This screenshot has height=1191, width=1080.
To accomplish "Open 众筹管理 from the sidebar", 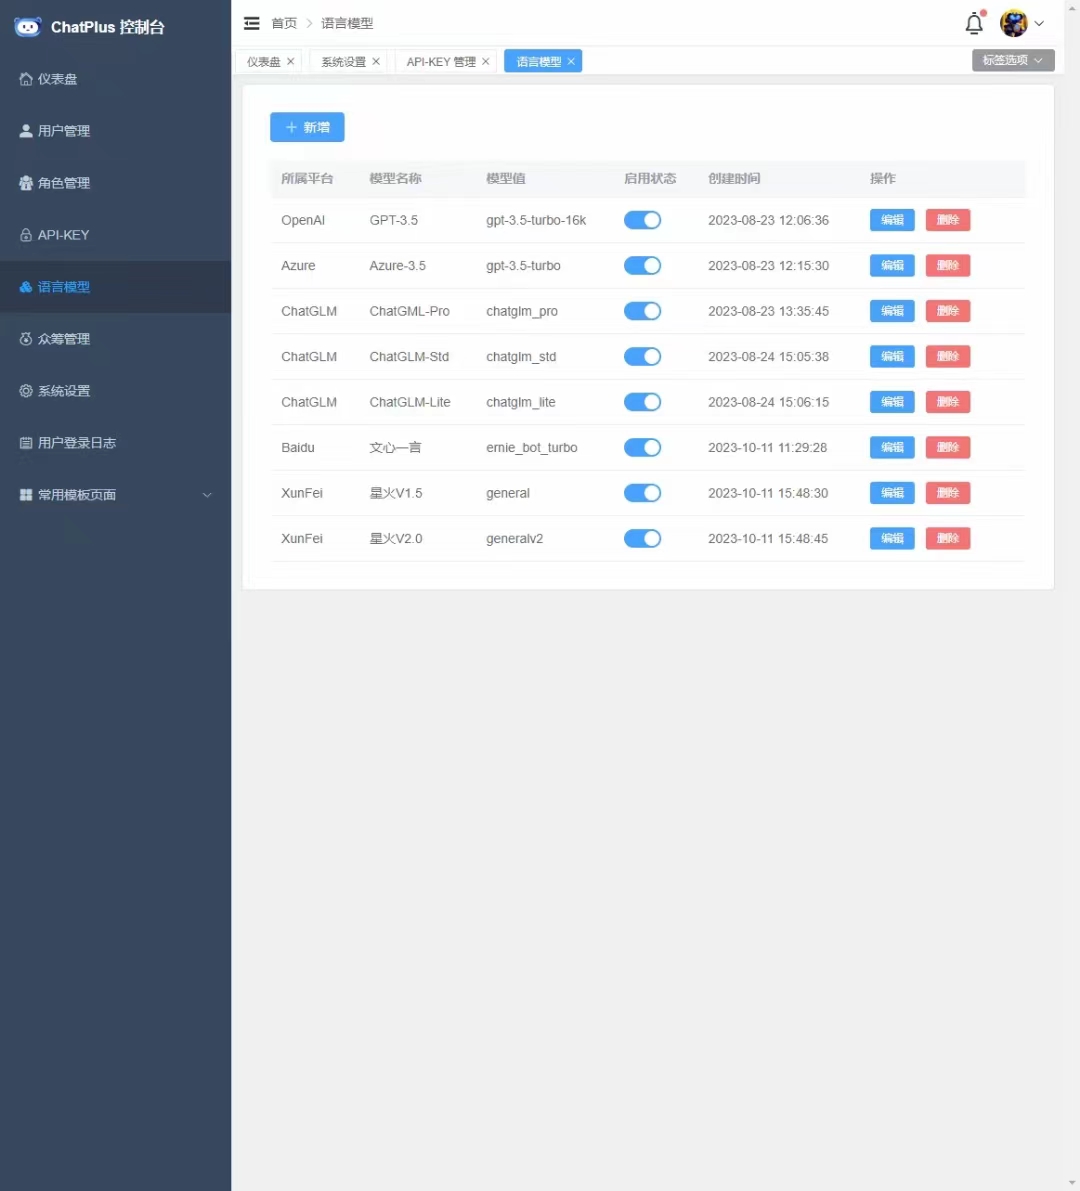I will click(x=63, y=339).
